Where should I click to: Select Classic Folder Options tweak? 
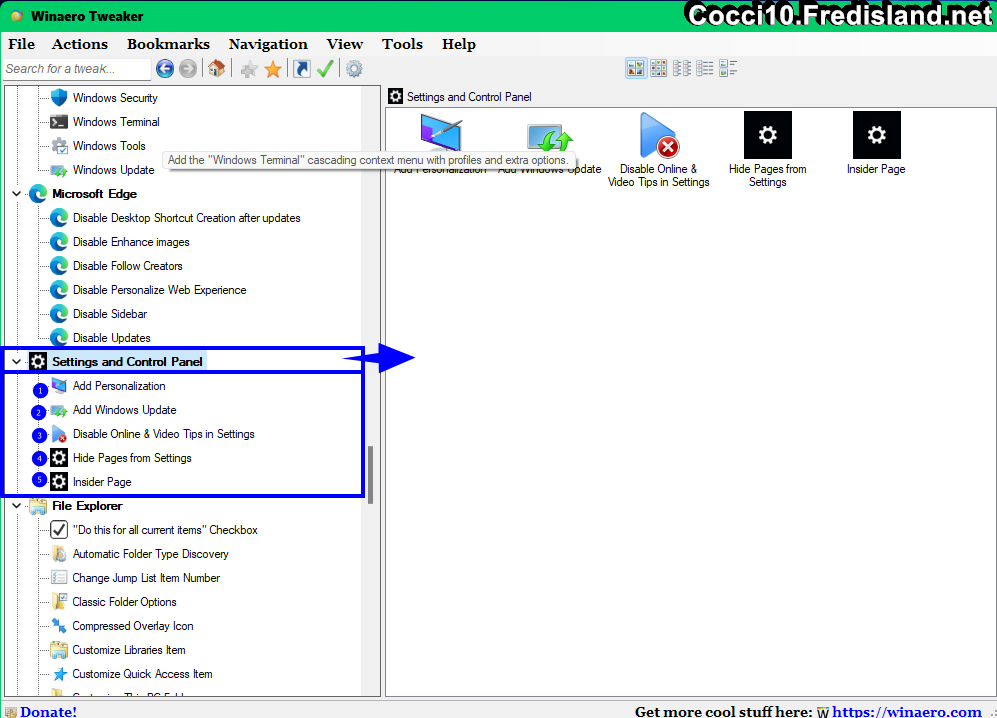click(124, 602)
